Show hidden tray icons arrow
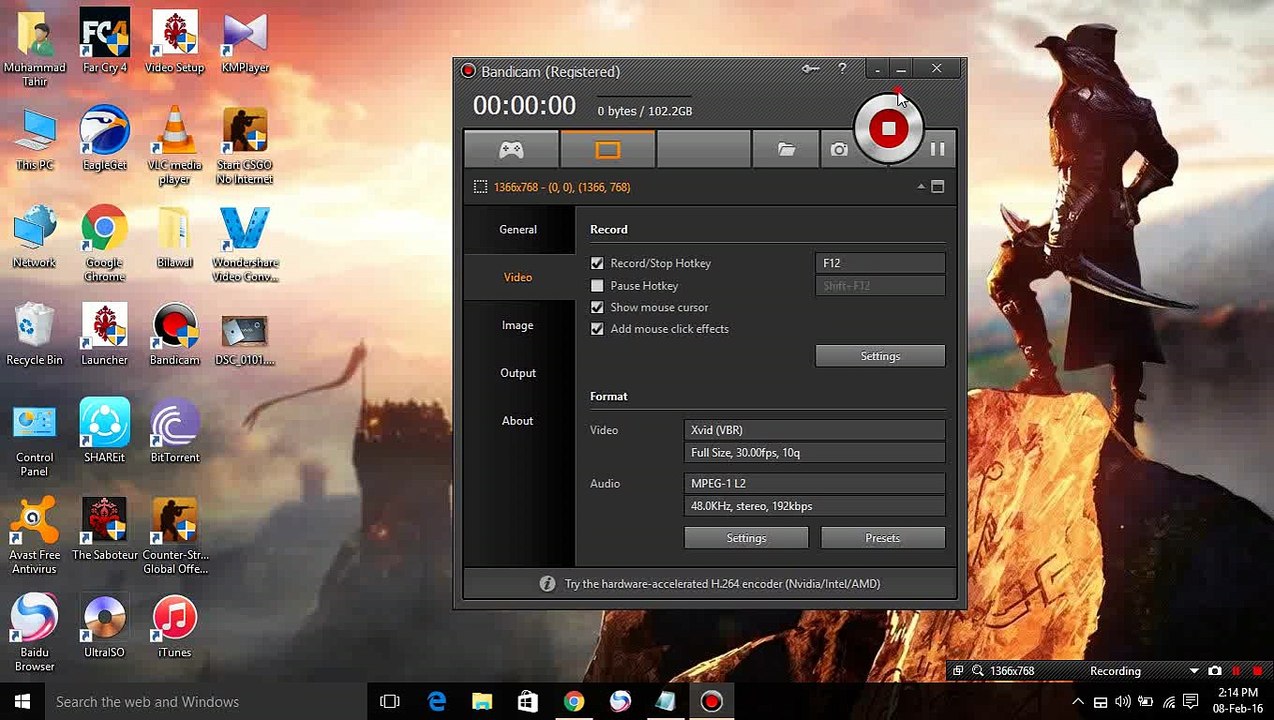This screenshot has height=720, width=1274. click(x=1078, y=702)
